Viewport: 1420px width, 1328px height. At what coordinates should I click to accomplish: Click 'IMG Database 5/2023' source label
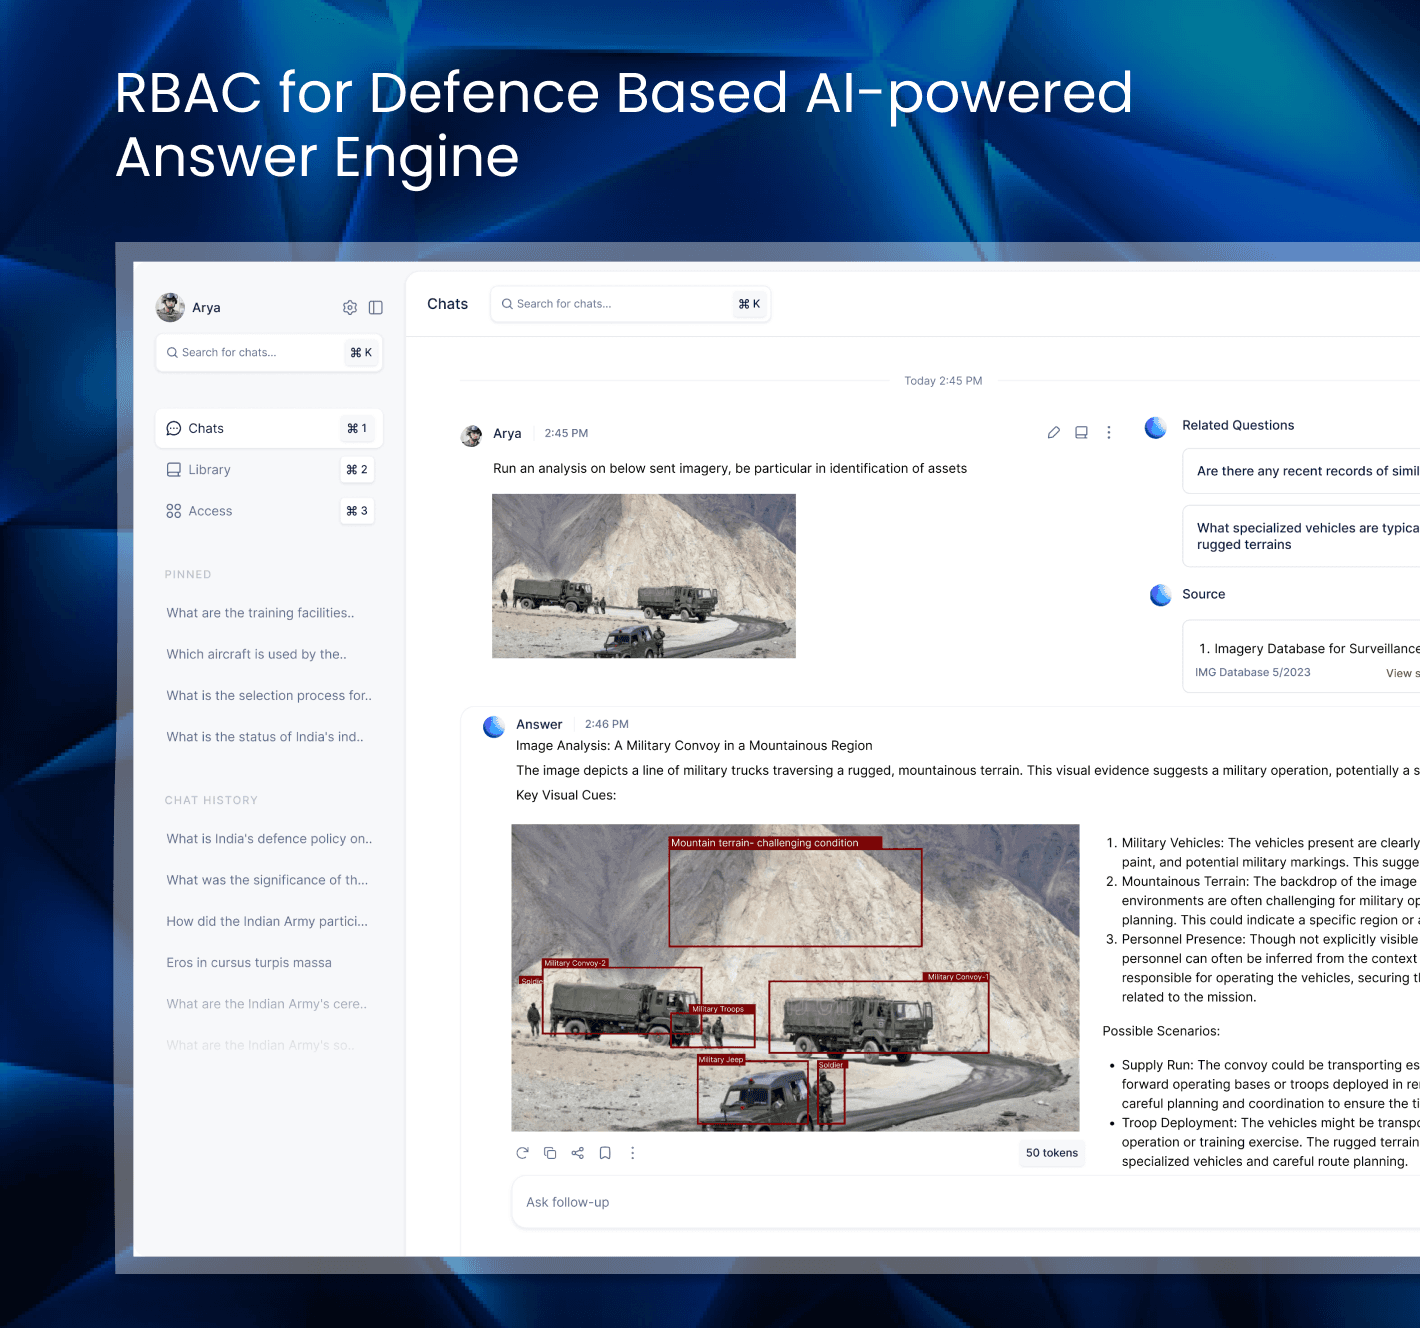(1253, 673)
